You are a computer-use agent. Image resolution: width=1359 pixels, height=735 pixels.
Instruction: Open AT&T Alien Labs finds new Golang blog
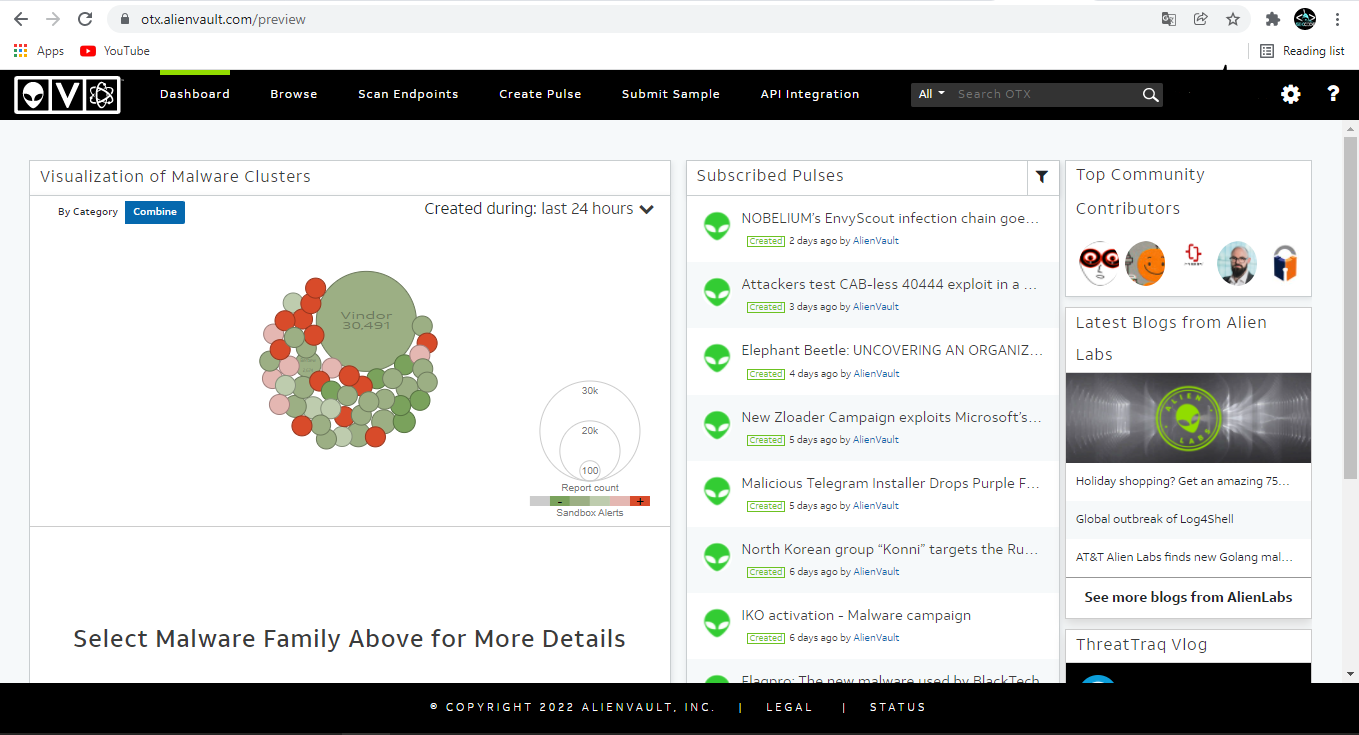click(1184, 557)
